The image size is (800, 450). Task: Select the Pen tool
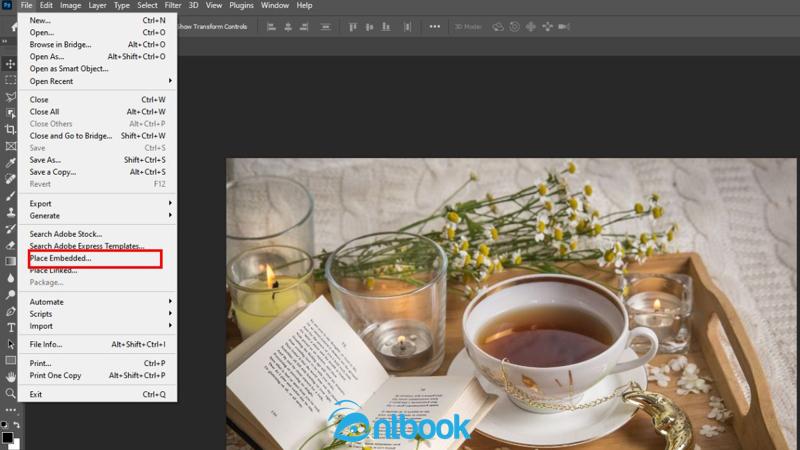pyautogui.click(x=10, y=311)
